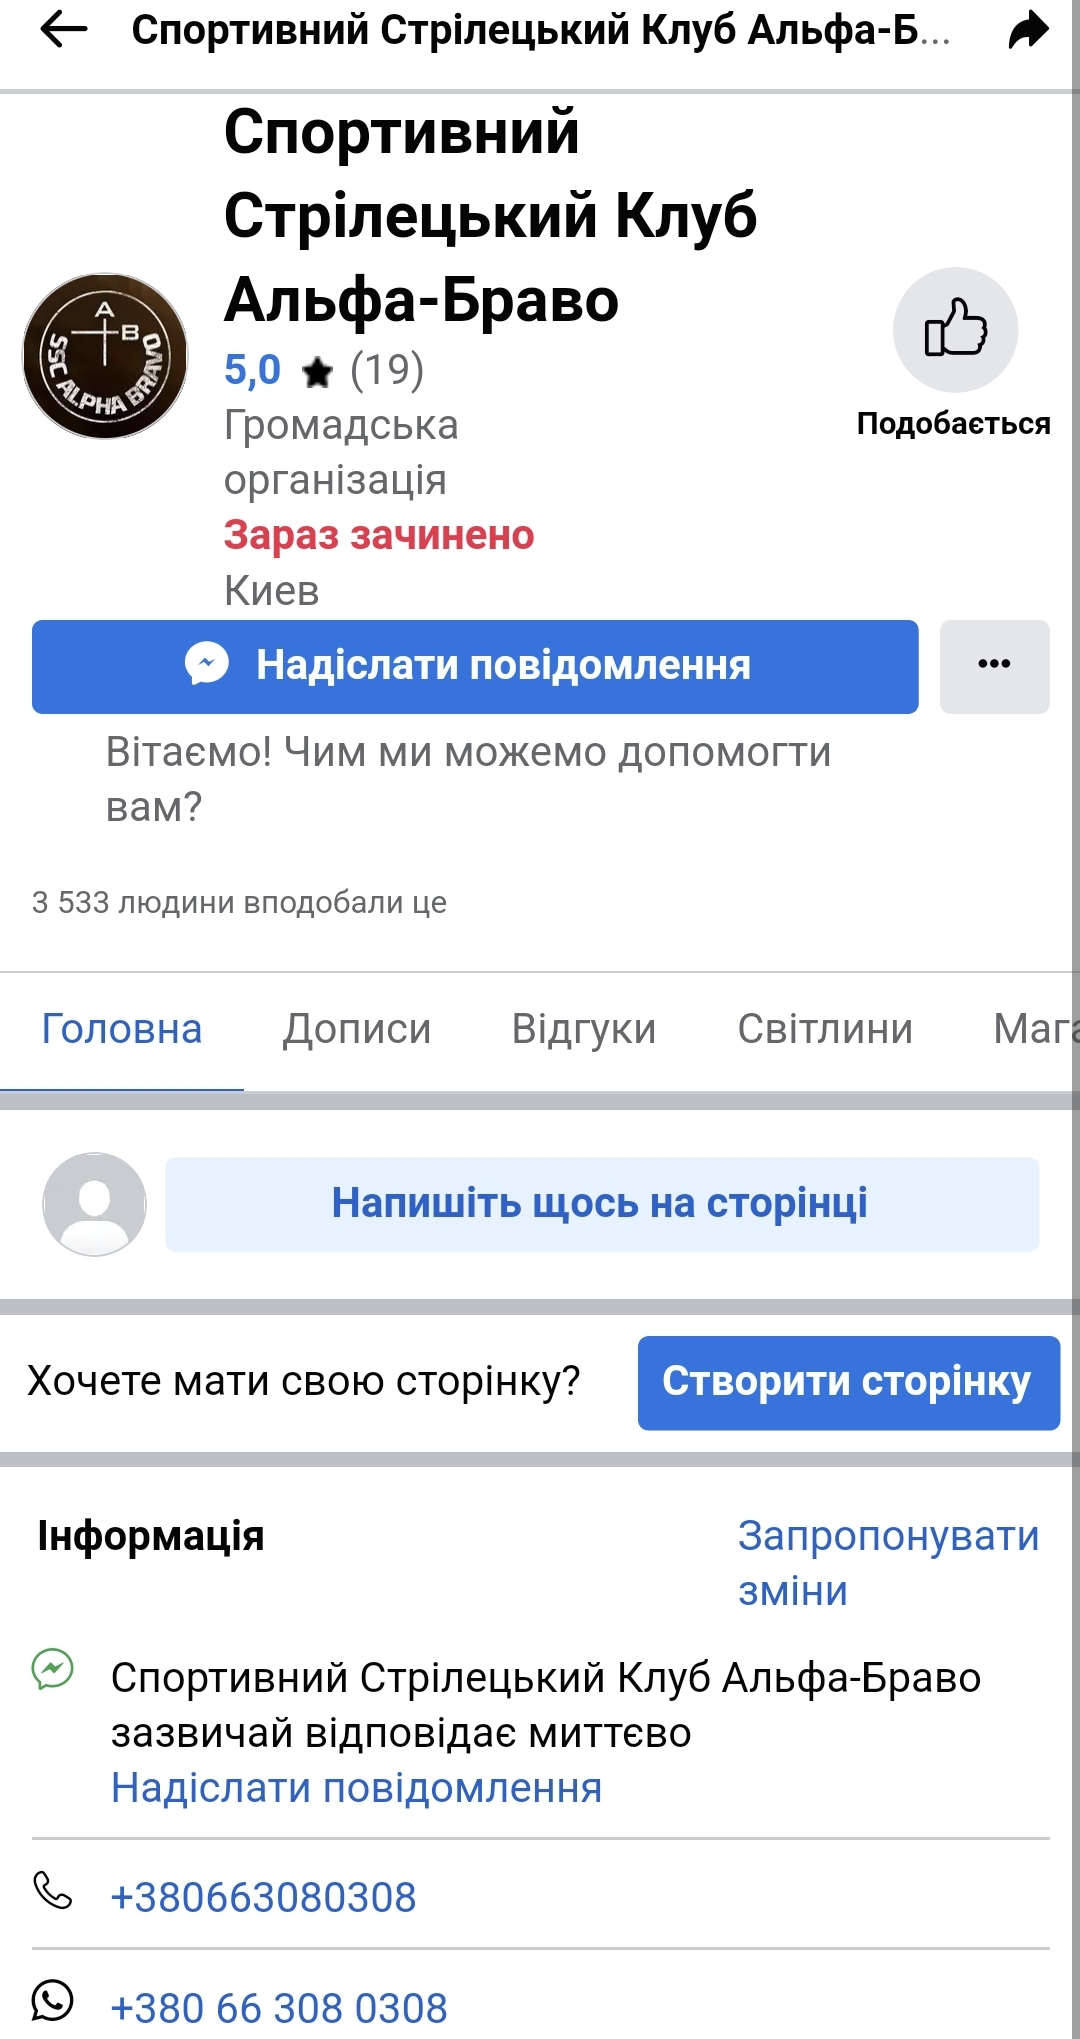
Task: Tap the WhatsApp icon
Action: pyautogui.click(x=52, y=2001)
